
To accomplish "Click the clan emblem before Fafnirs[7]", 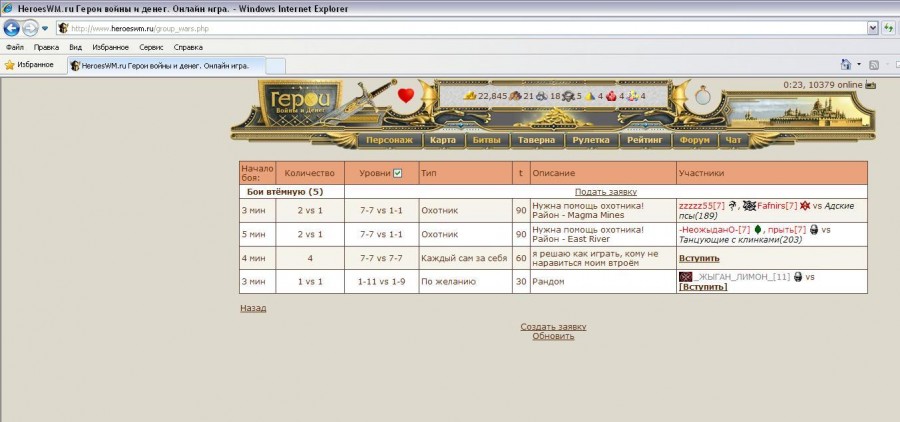I will [x=749, y=206].
